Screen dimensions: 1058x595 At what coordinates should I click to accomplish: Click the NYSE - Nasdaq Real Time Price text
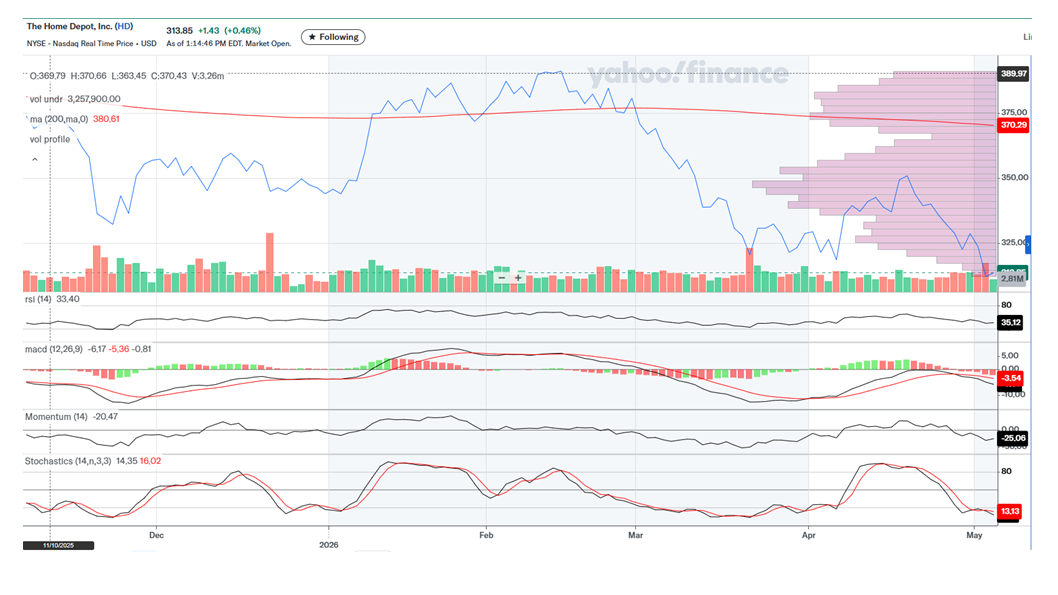tap(80, 43)
